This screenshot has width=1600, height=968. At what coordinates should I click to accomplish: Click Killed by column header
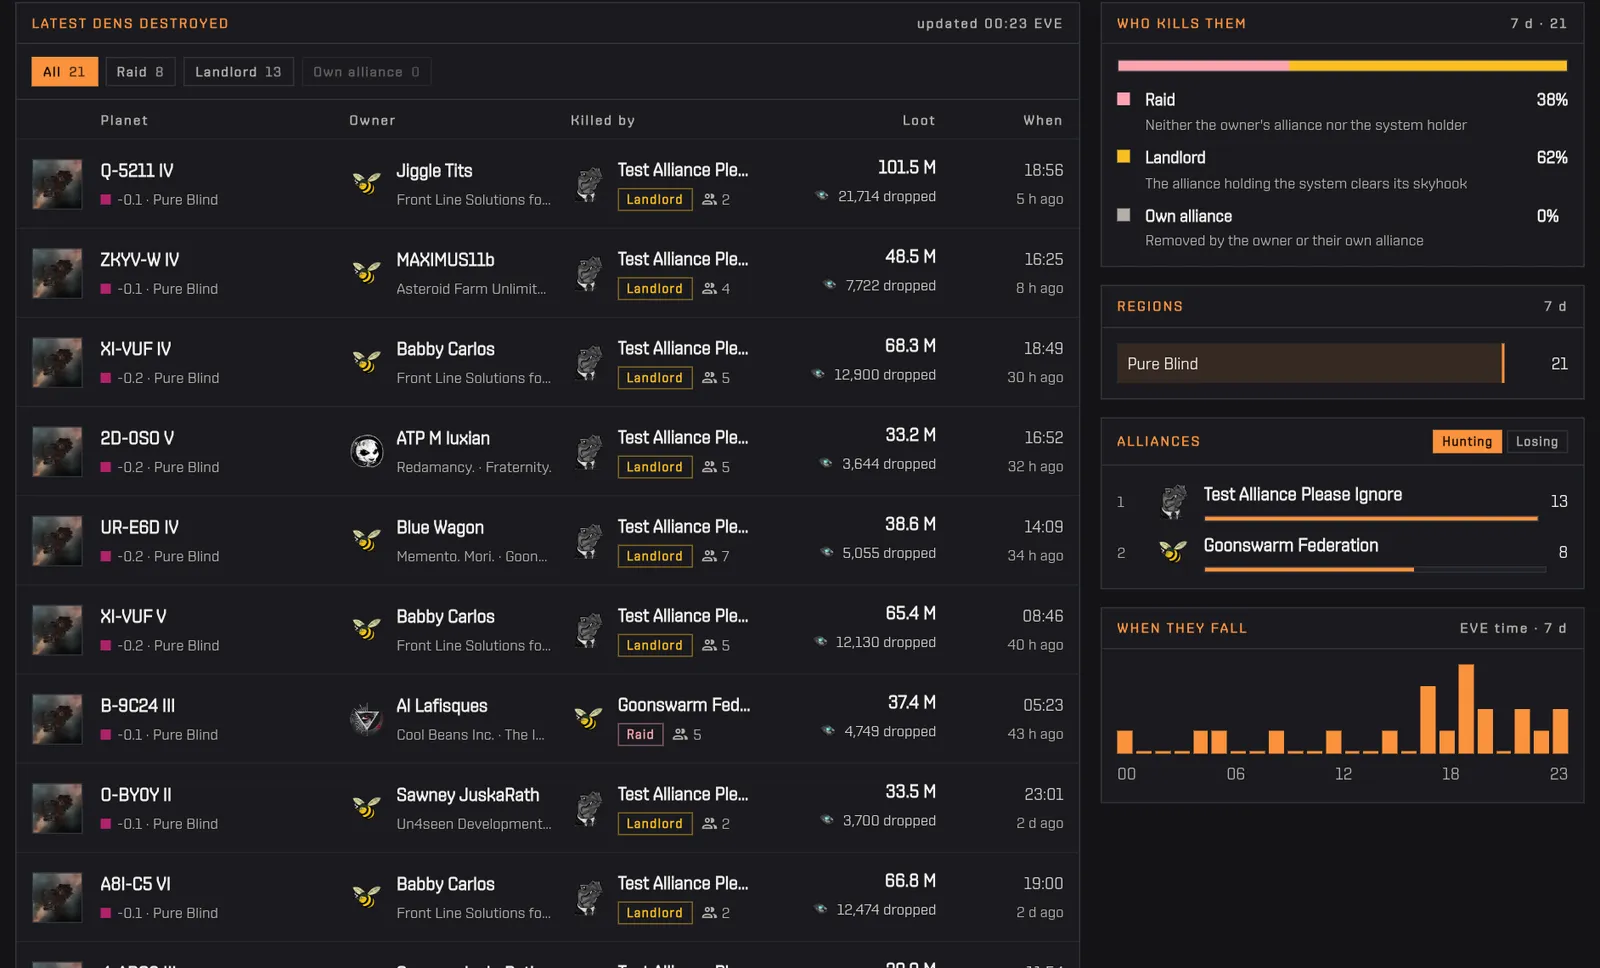(x=603, y=120)
